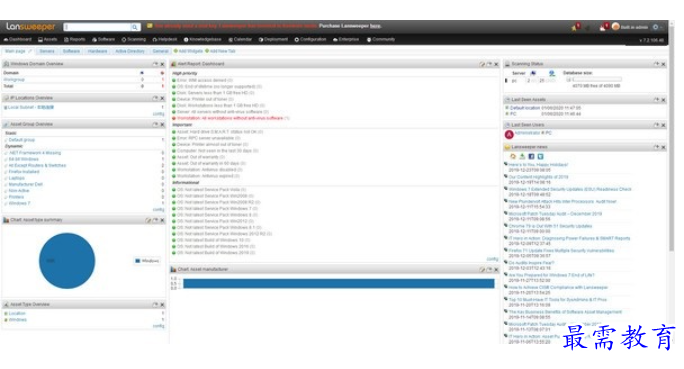
Task: Open the Configuration menu
Action: coord(310,39)
